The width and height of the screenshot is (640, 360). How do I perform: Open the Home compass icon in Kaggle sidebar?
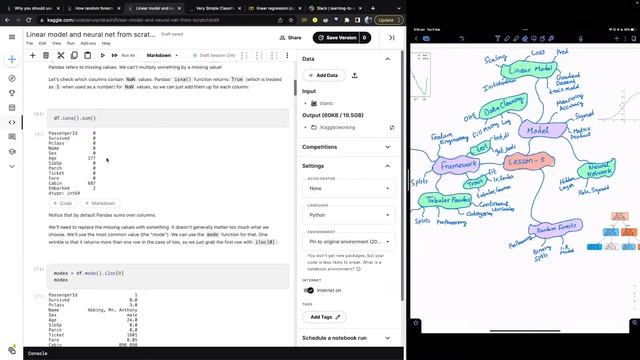coord(12,78)
